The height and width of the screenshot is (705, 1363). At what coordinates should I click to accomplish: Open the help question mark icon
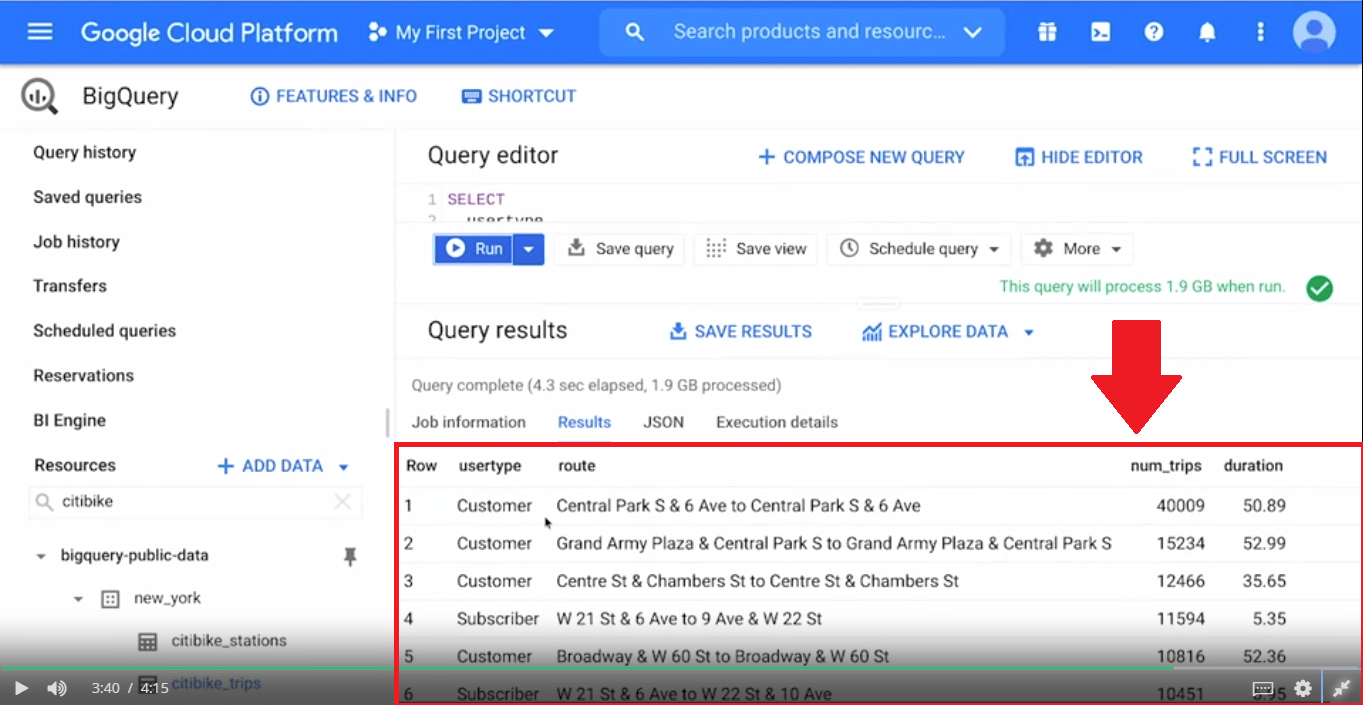[1154, 32]
